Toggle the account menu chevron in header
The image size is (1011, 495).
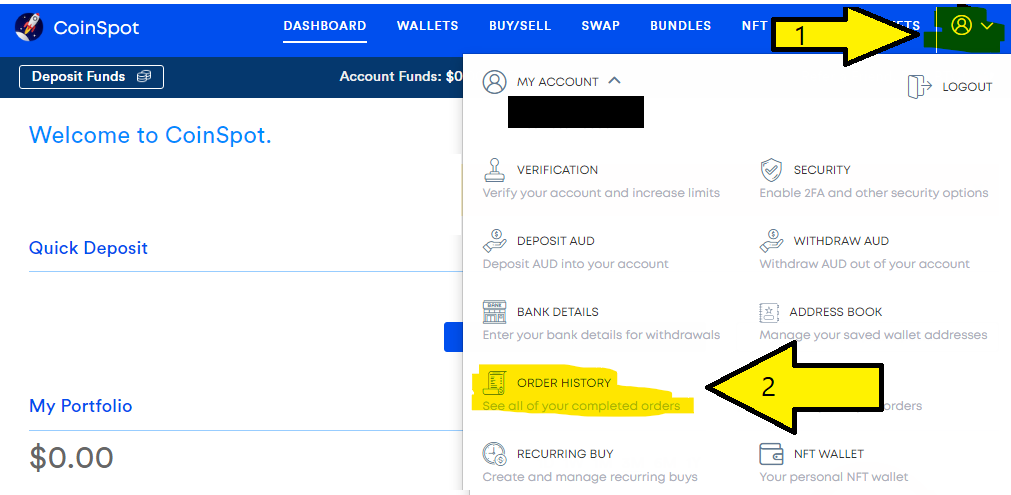tap(986, 26)
